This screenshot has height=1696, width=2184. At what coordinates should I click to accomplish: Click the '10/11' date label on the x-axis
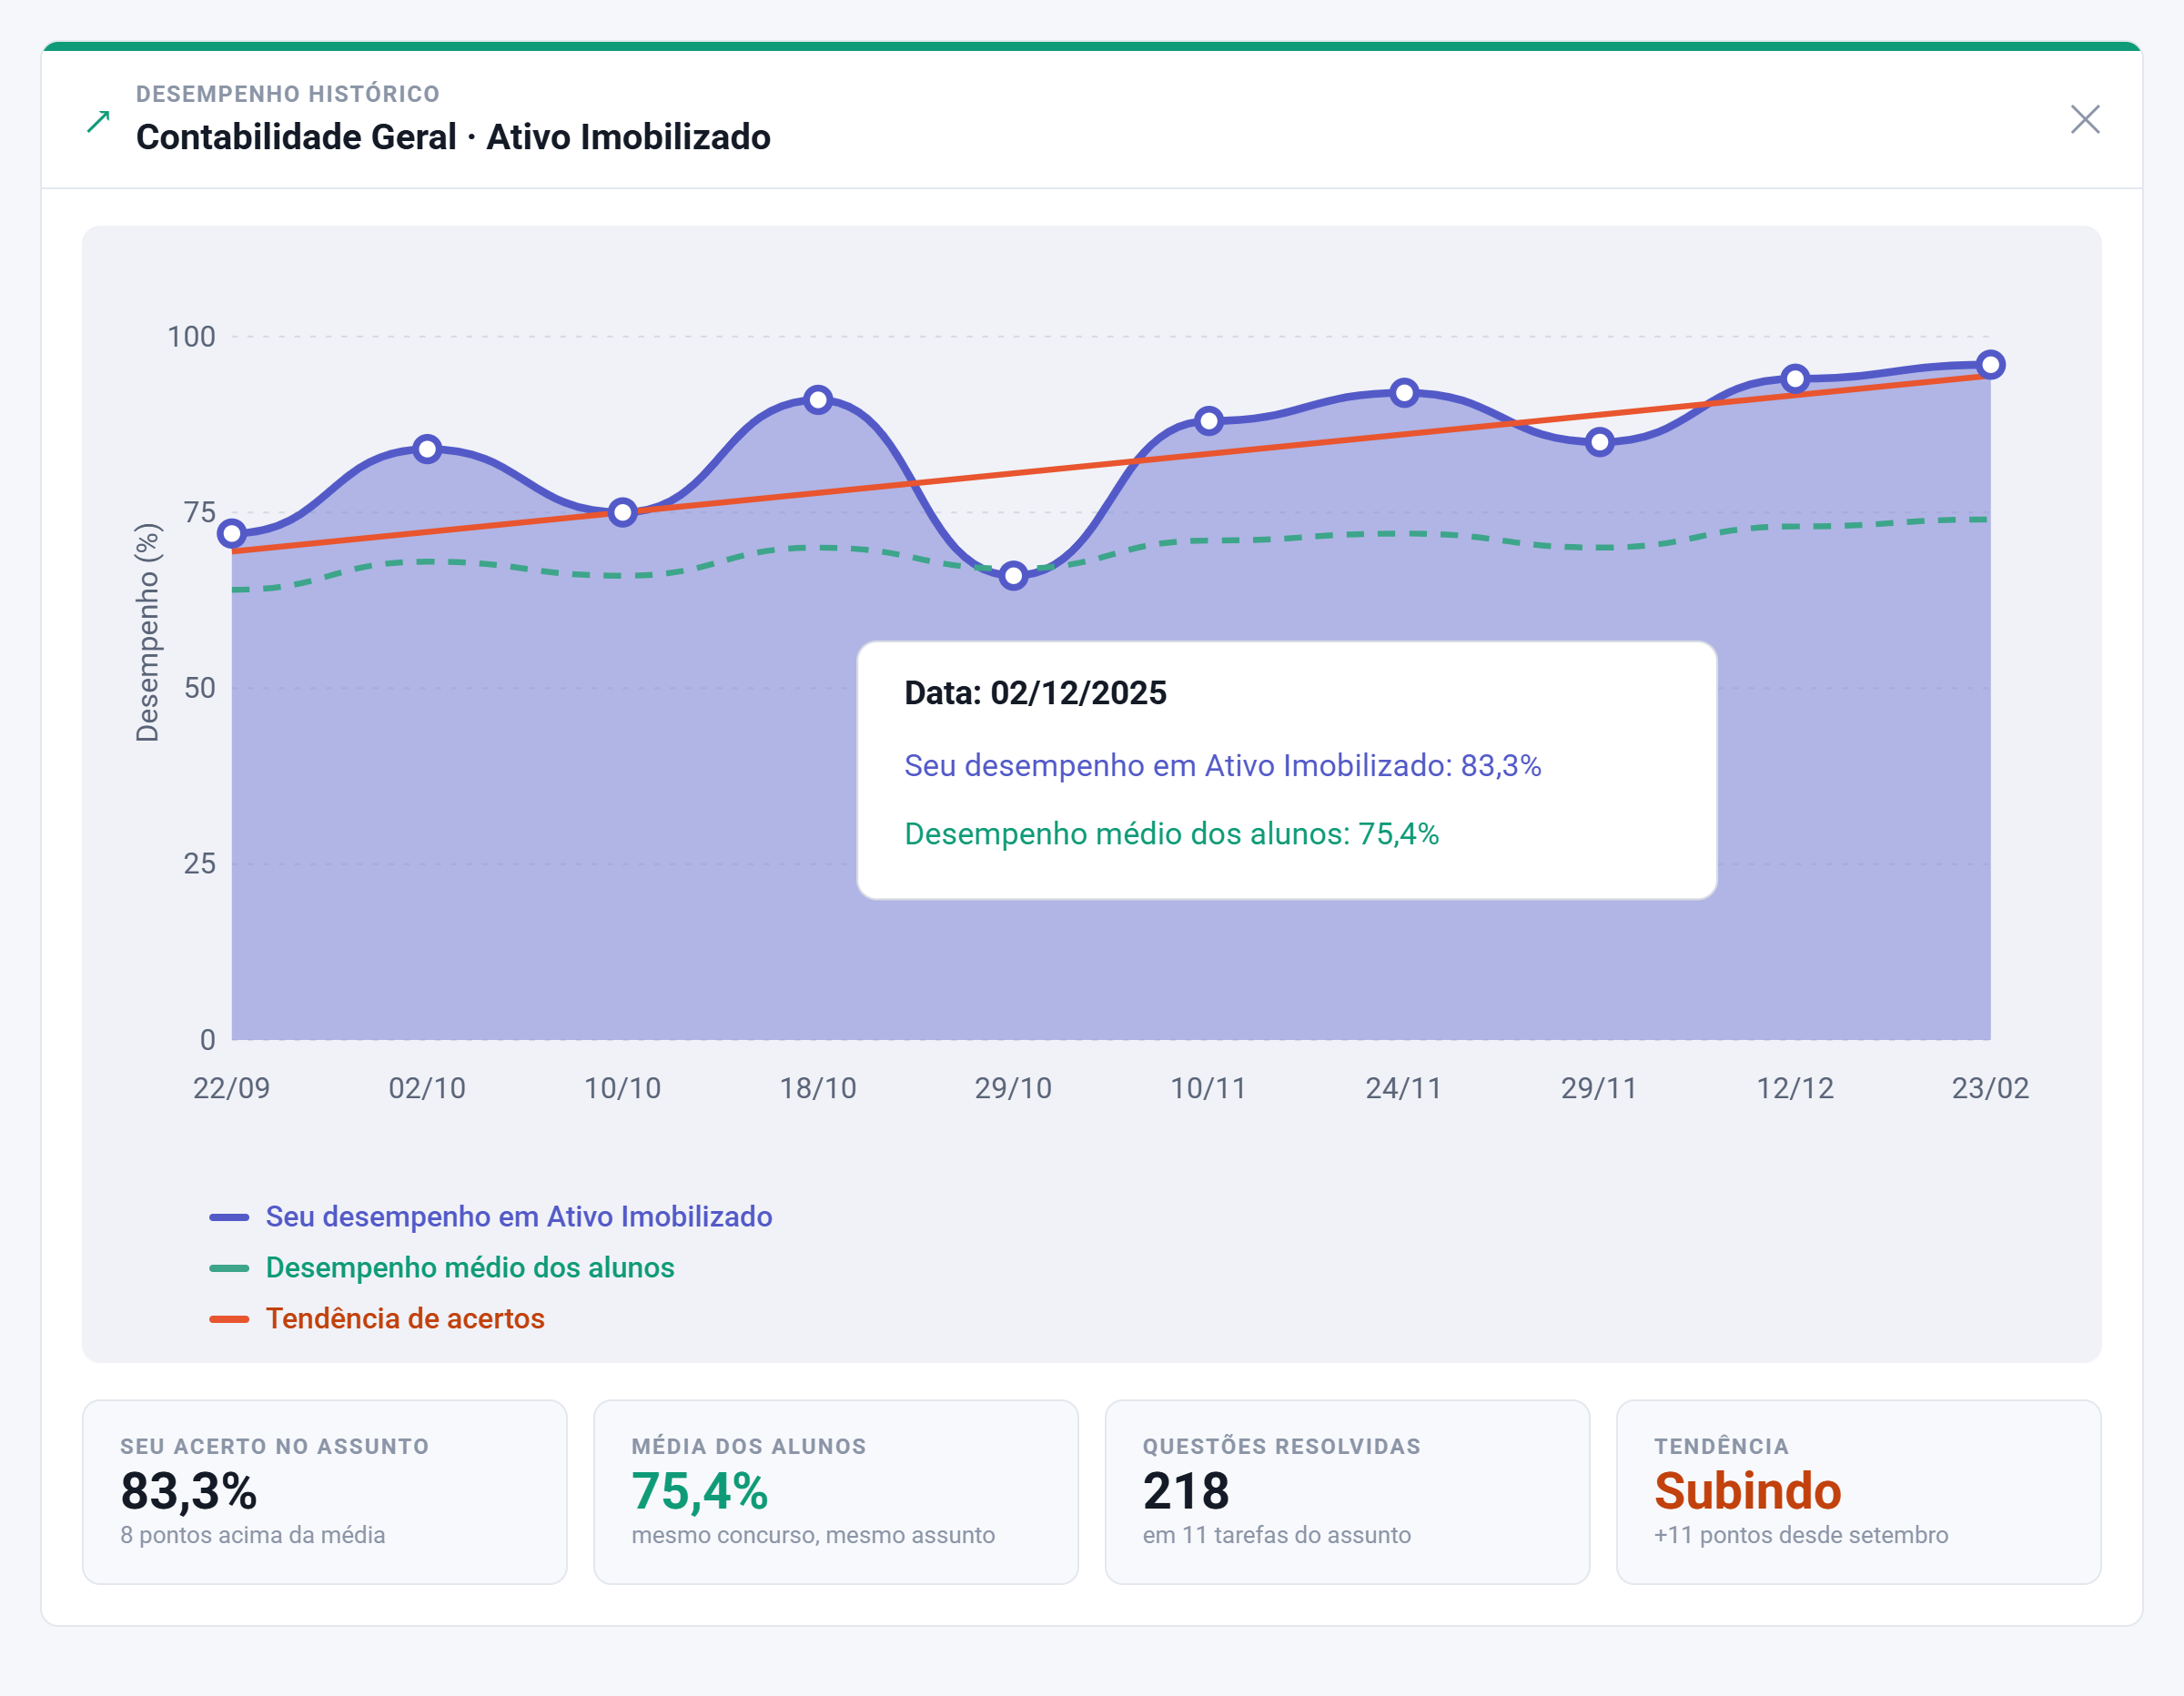(1209, 1088)
